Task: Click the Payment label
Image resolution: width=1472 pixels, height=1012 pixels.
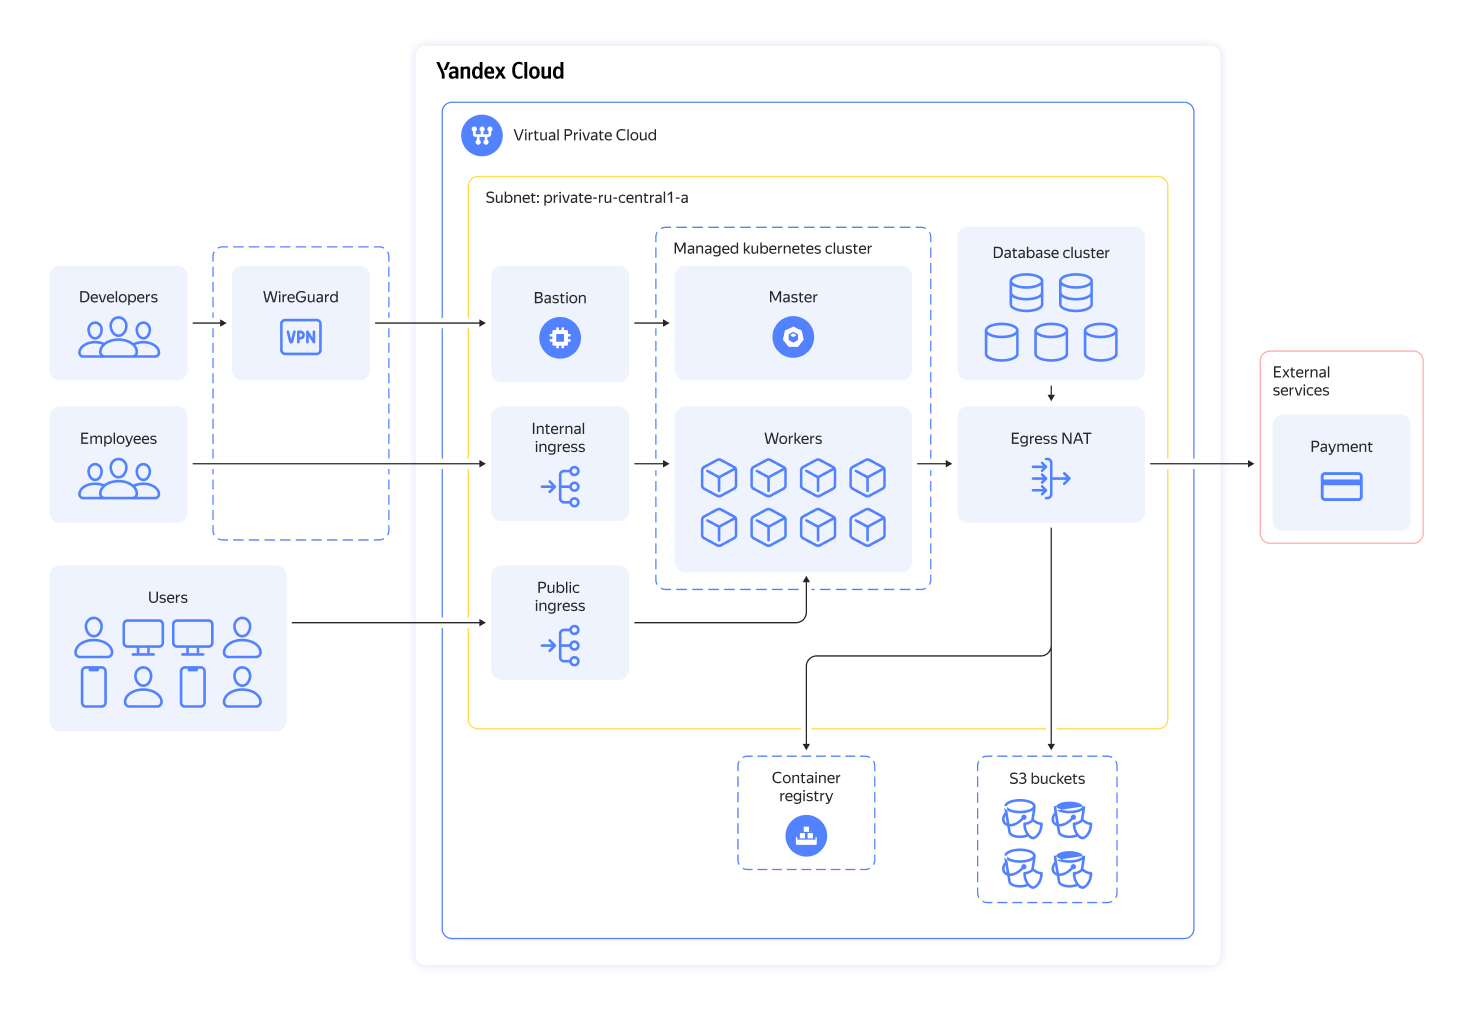Action: (1341, 447)
